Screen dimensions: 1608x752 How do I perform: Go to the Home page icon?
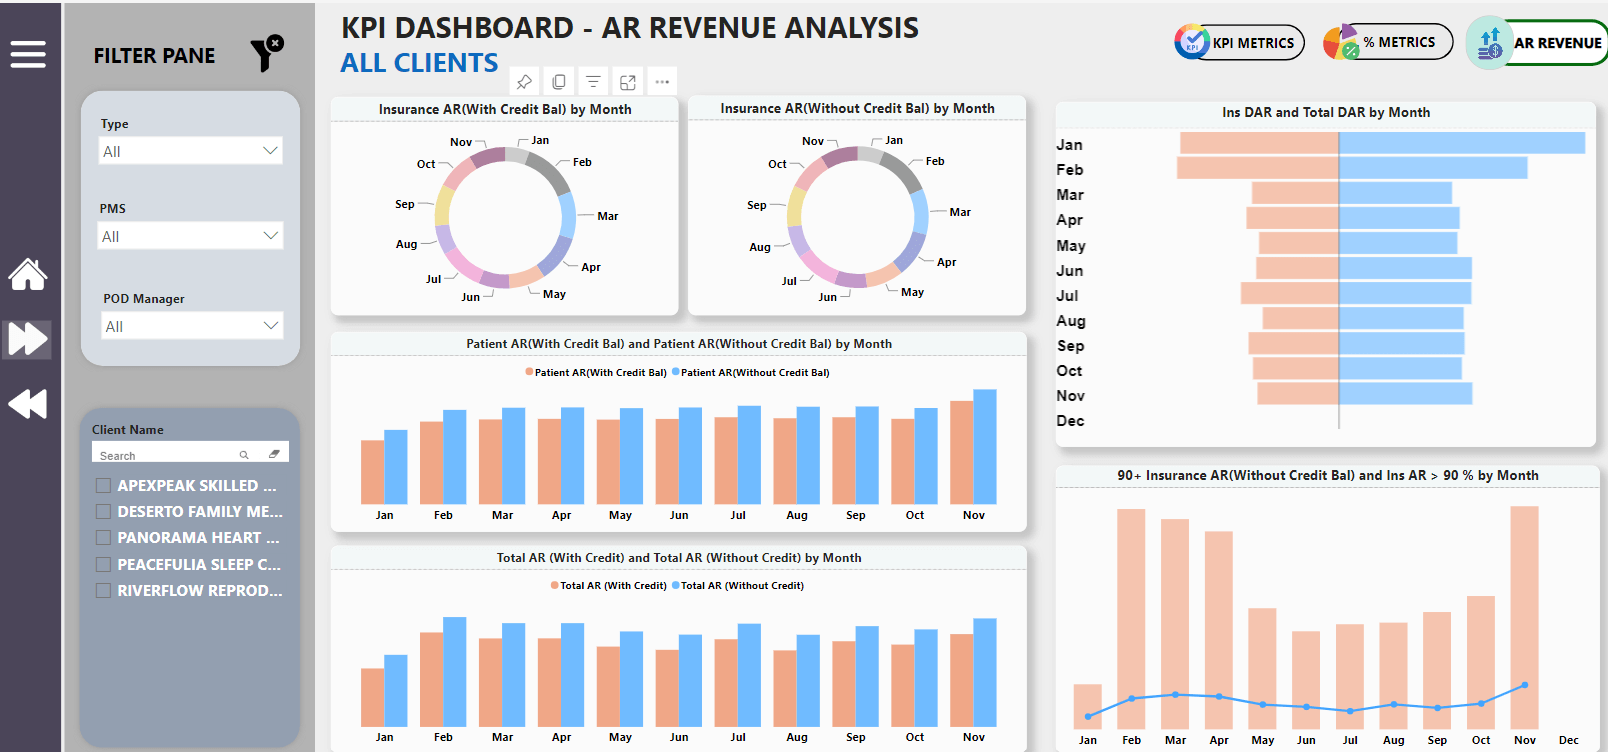coord(28,274)
